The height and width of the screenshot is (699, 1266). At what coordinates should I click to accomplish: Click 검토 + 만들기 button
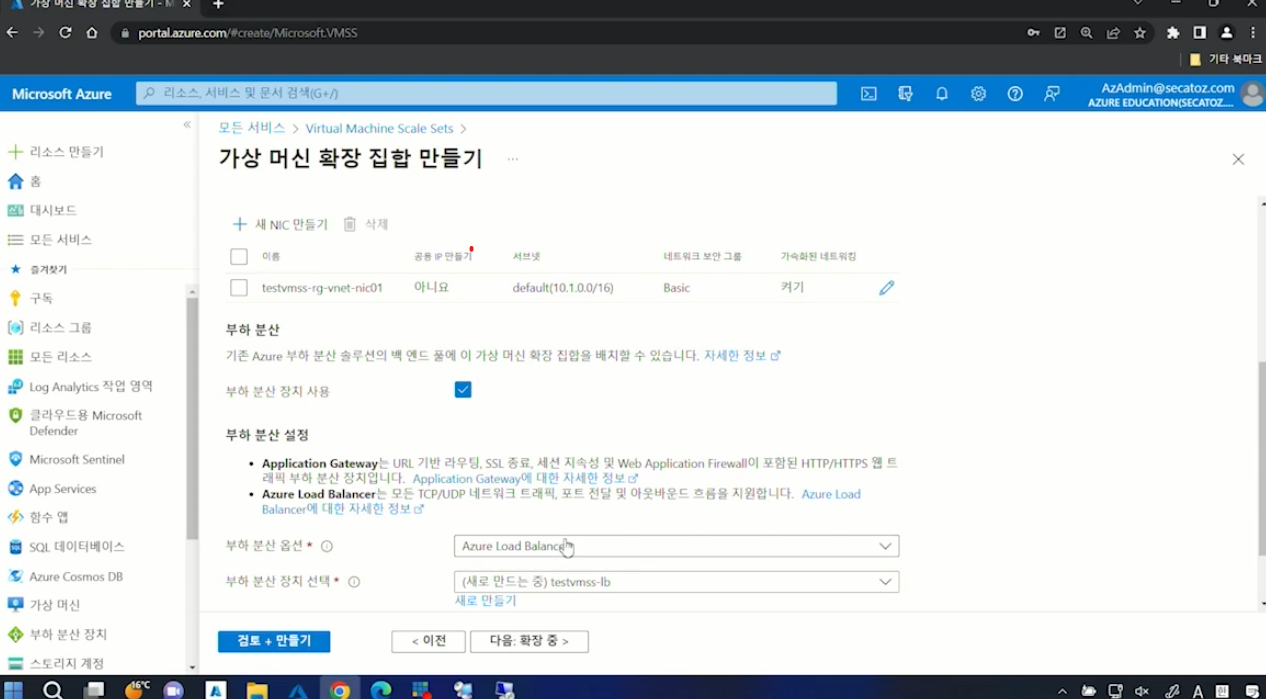pos(274,641)
